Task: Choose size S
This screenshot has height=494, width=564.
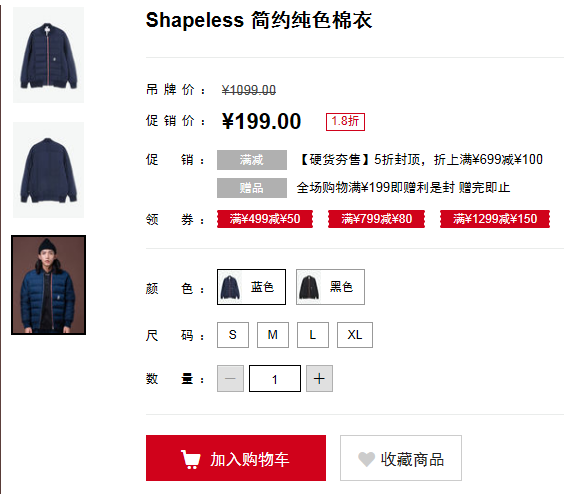Action: pyautogui.click(x=233, y=335)
